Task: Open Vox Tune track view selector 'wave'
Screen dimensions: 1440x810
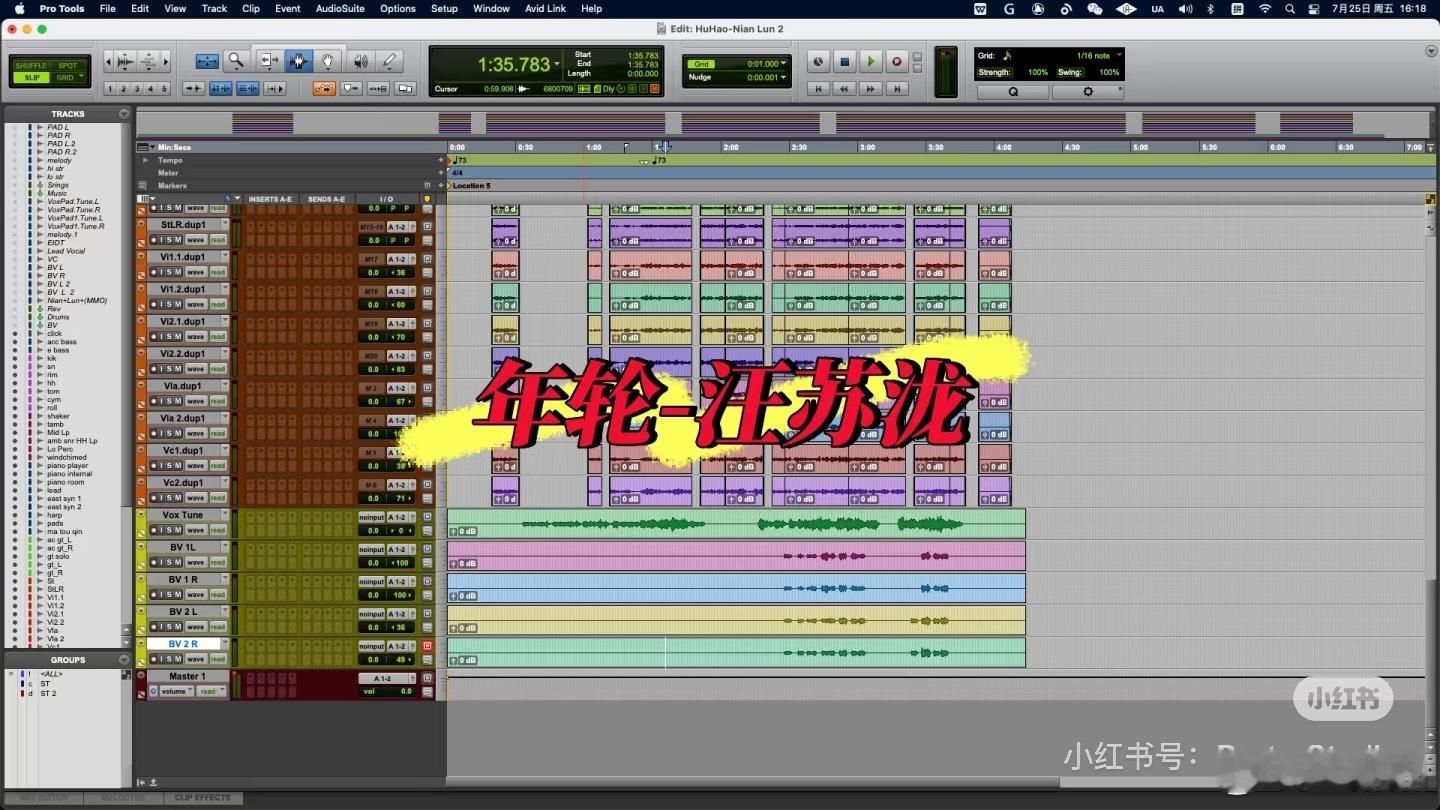Action: pos(196,530)
